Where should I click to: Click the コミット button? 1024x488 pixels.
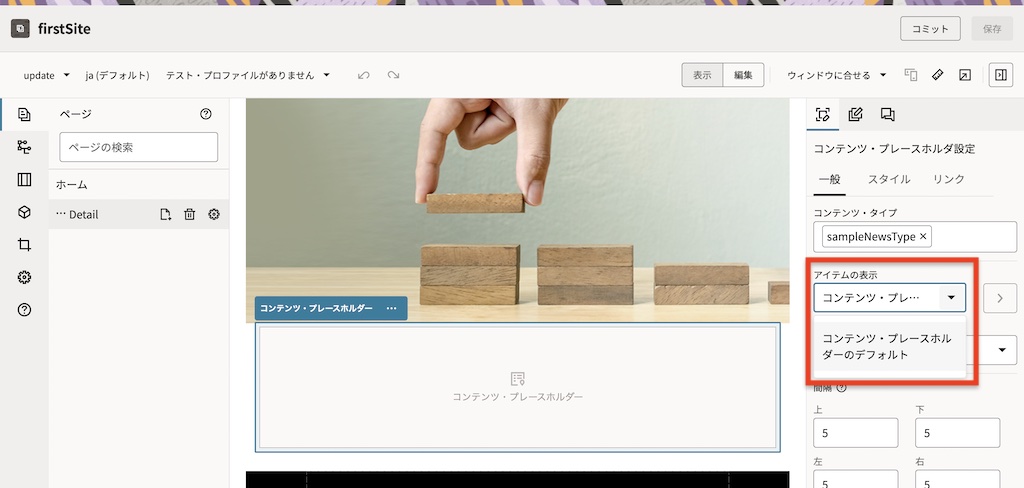pyautogui.click(x=930, y=29)
